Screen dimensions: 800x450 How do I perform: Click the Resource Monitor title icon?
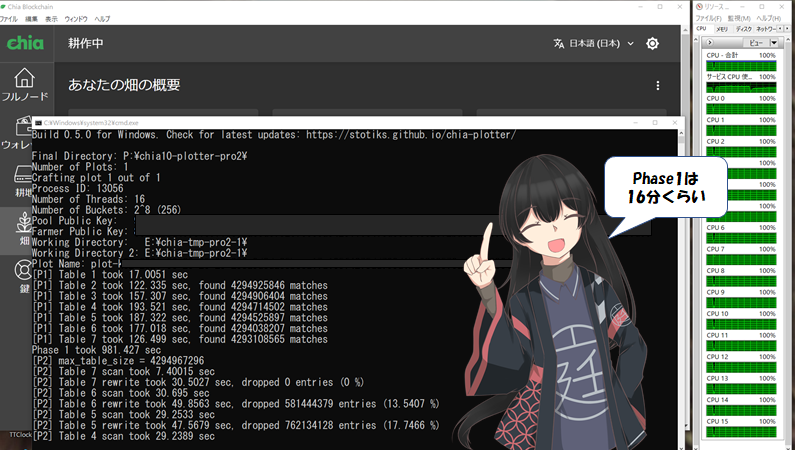(699, 7)
